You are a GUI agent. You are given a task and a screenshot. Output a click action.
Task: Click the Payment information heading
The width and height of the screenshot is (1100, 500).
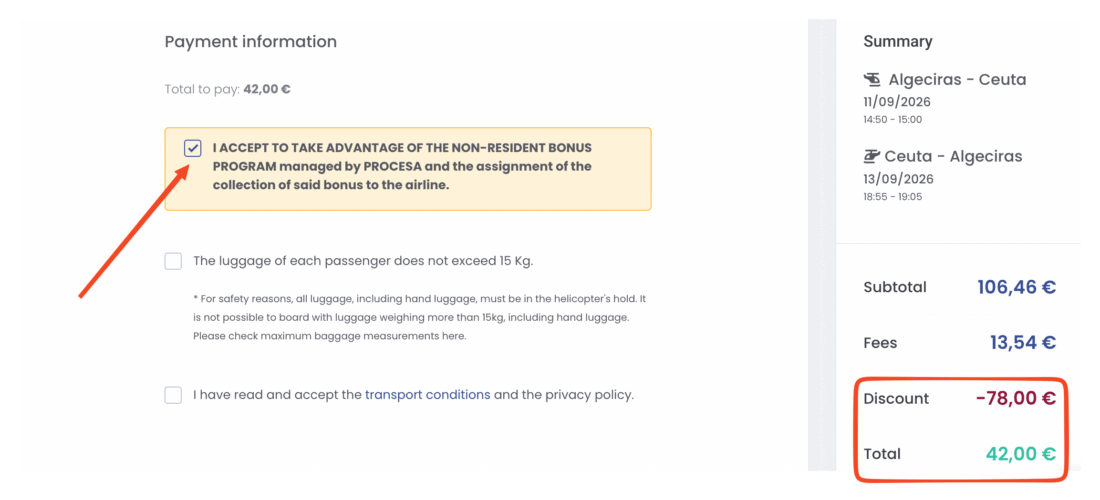250,42
